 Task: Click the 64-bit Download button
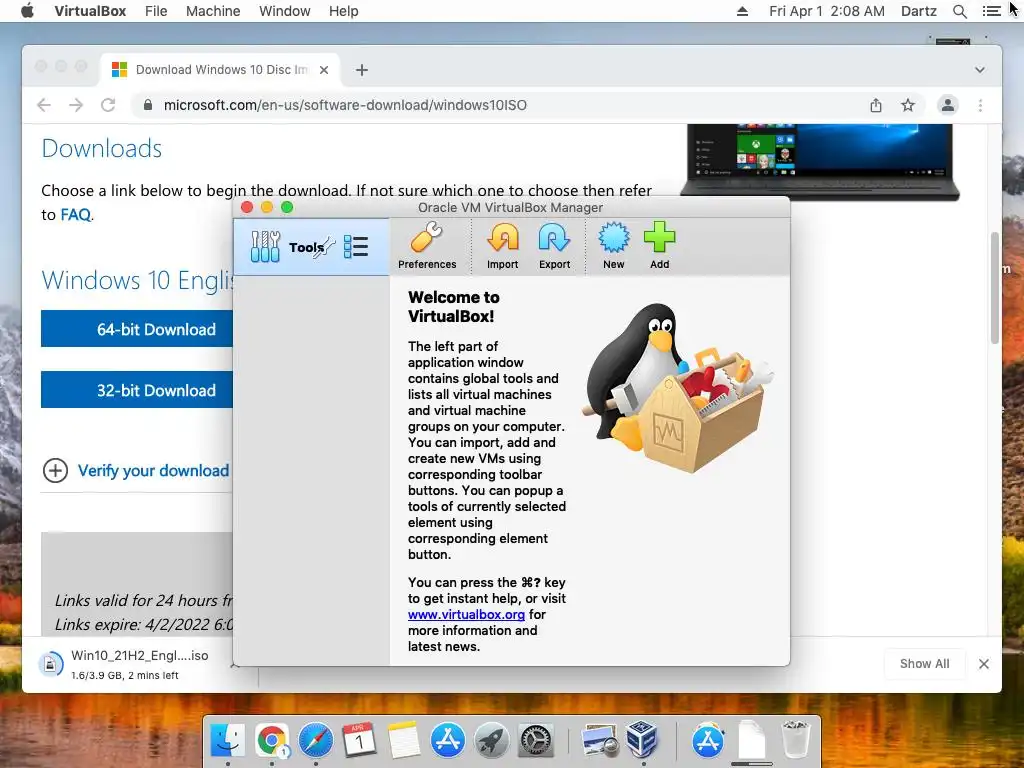(137, 329)
